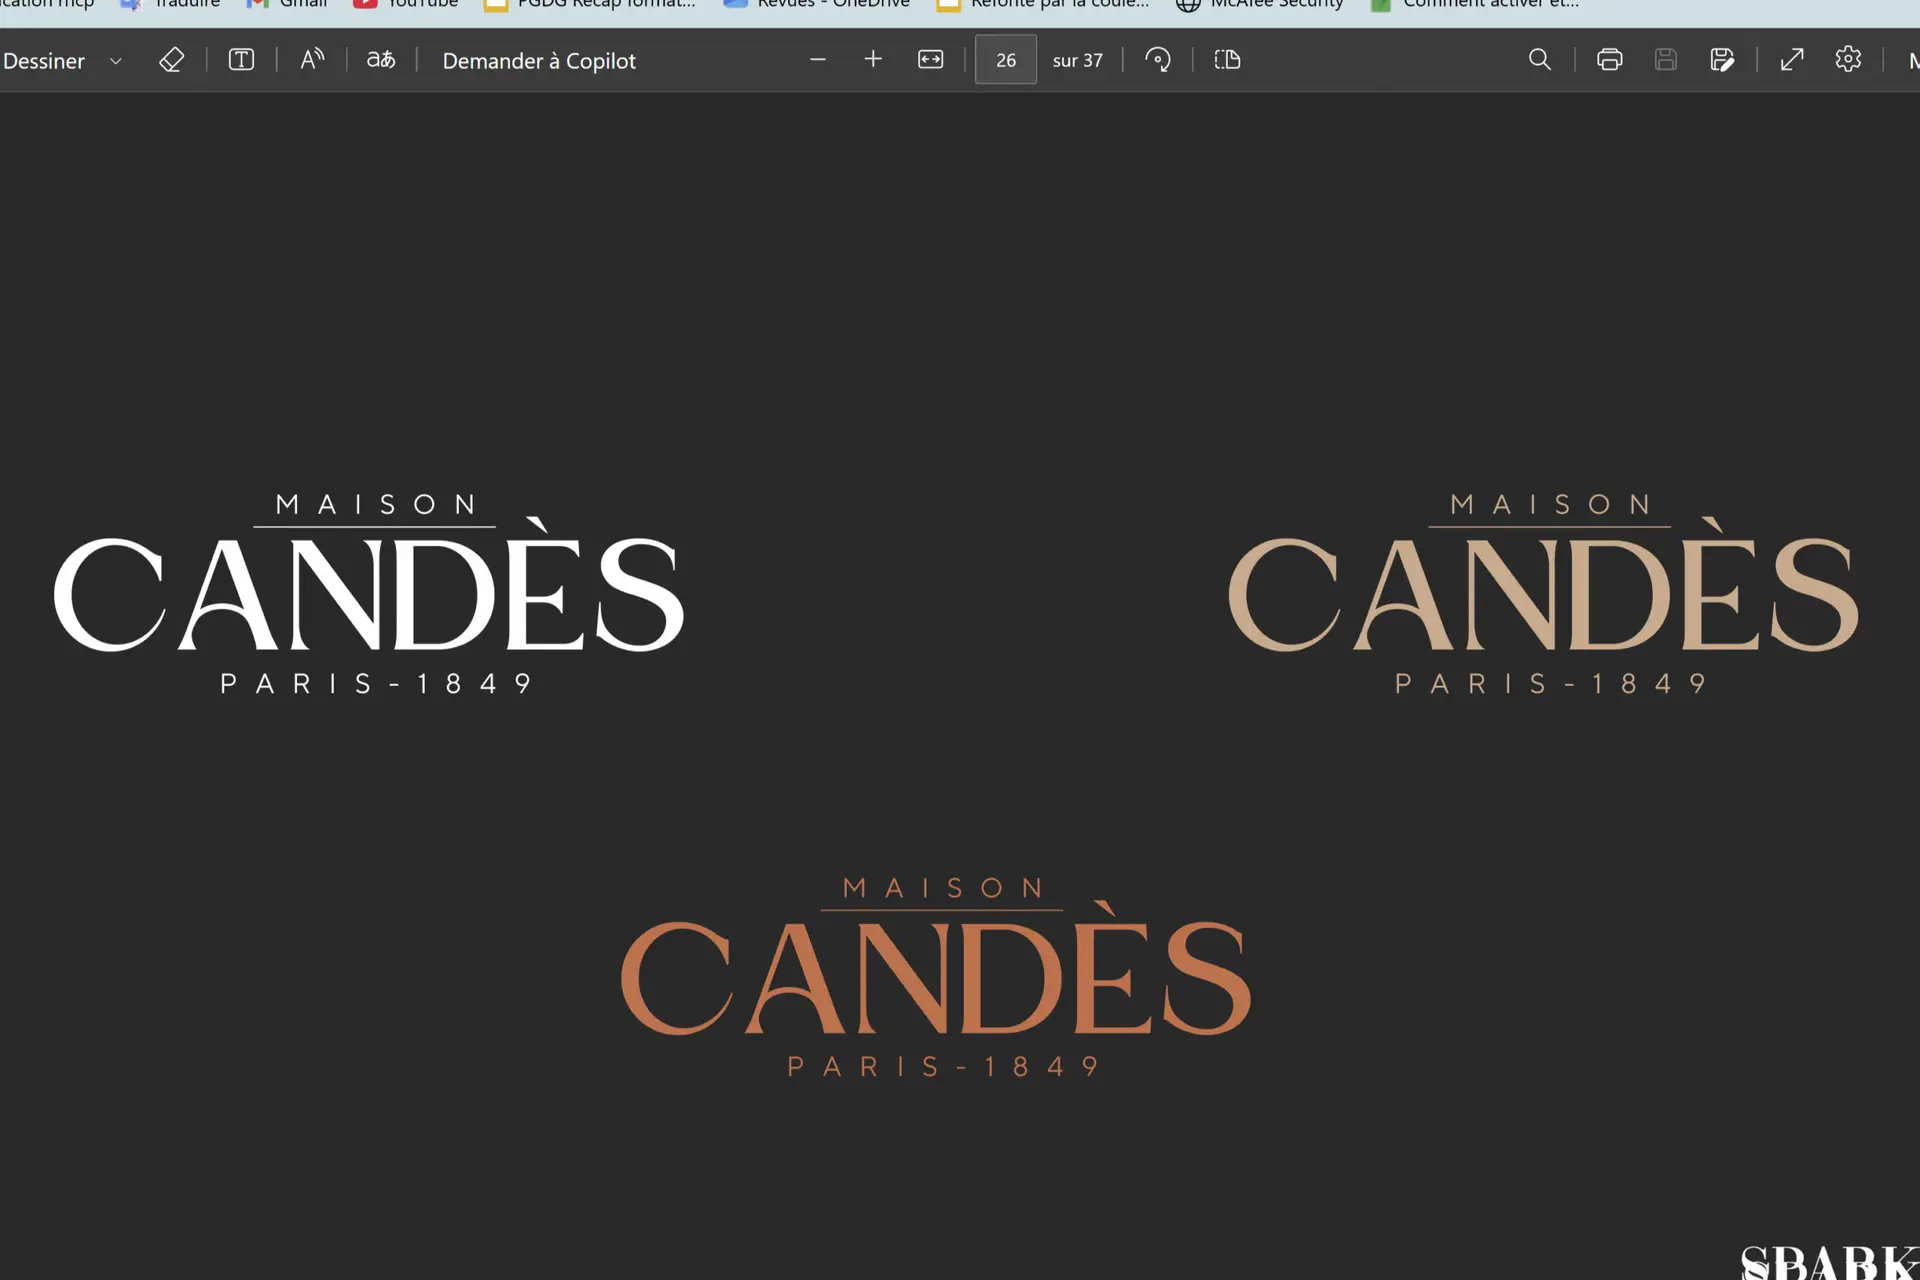
Task: Open the McAfee Security bookmark
Action: point(1260,4)
